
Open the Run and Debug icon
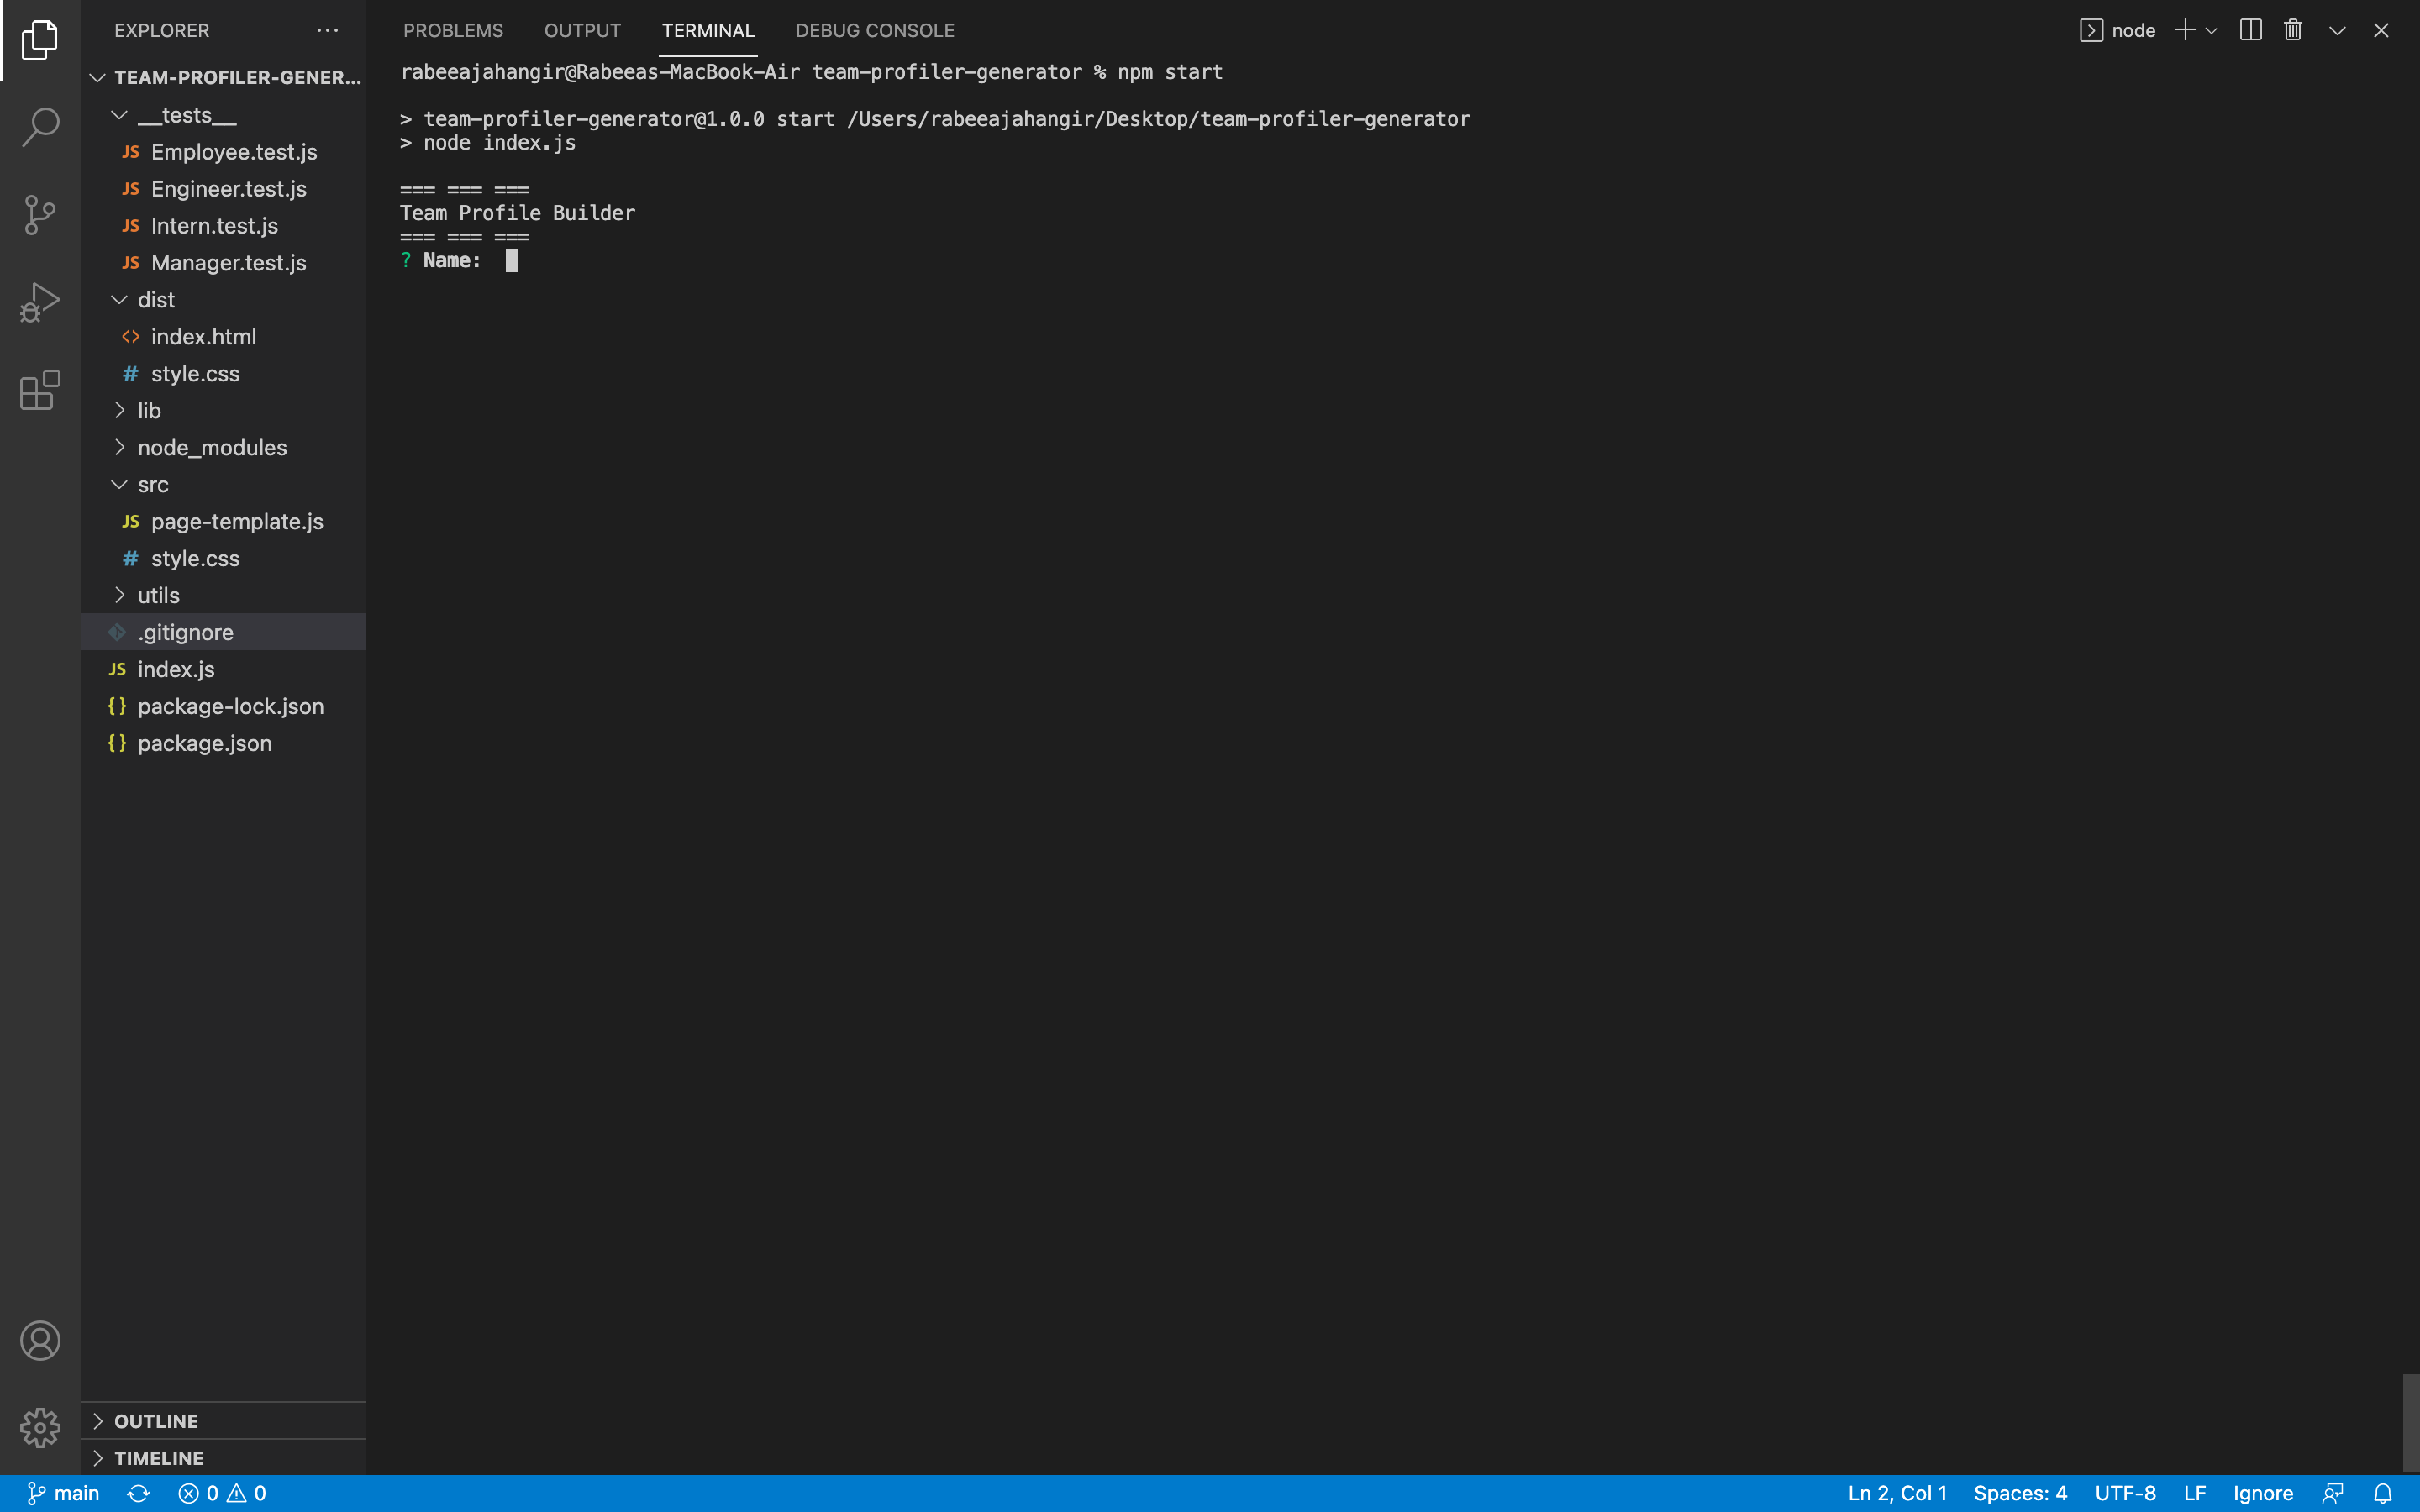click(x=40, y=300)
